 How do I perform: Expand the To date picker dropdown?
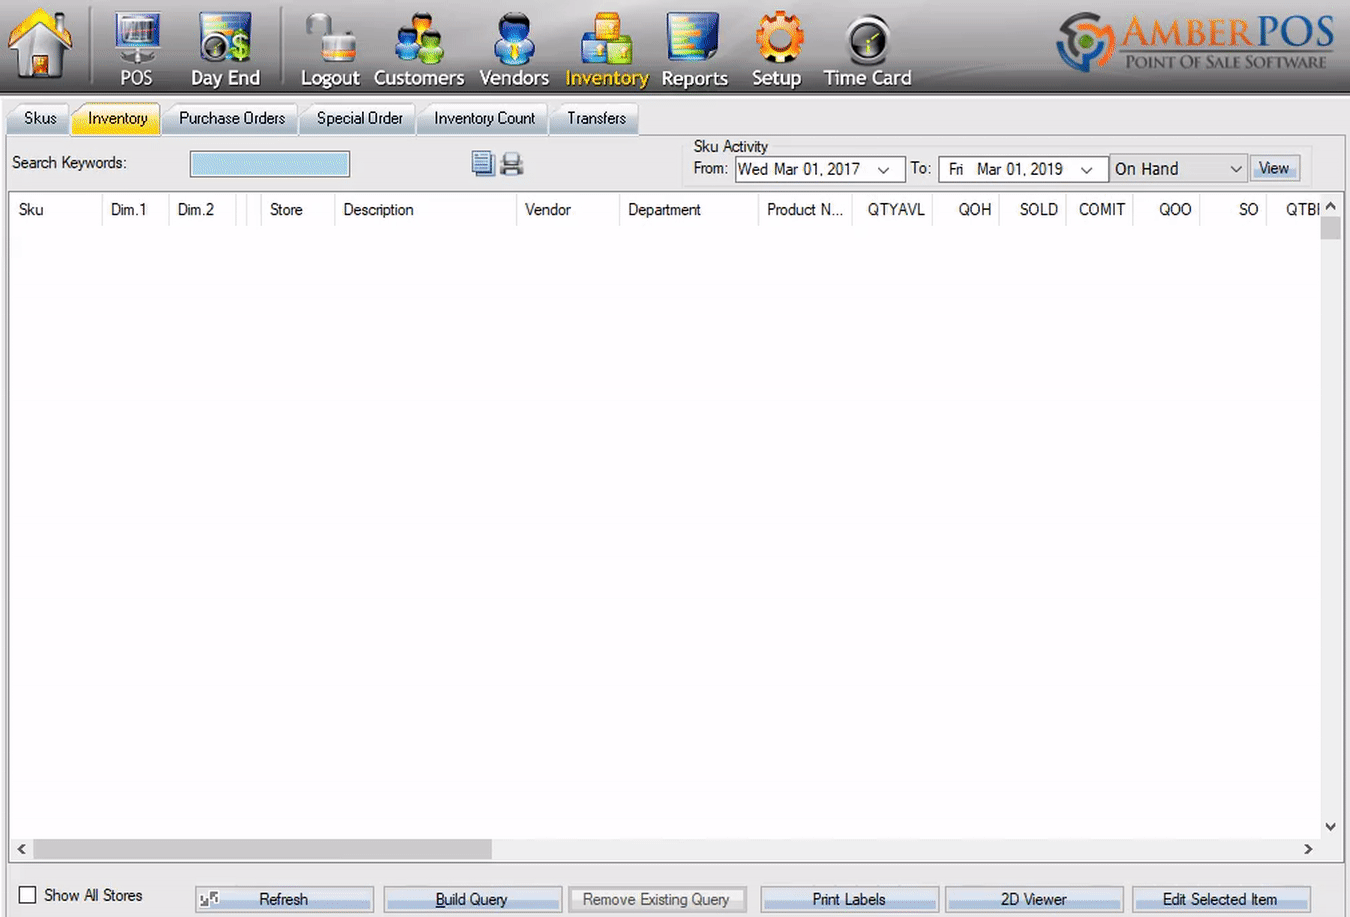tap(1087, 170)
